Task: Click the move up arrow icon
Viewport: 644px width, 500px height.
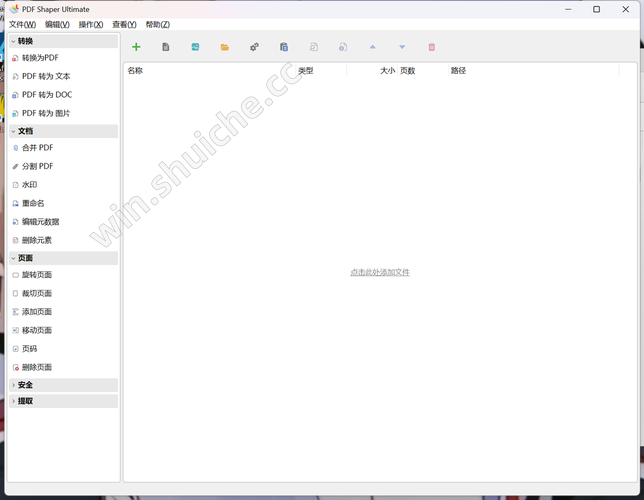Action: point(373,47)
